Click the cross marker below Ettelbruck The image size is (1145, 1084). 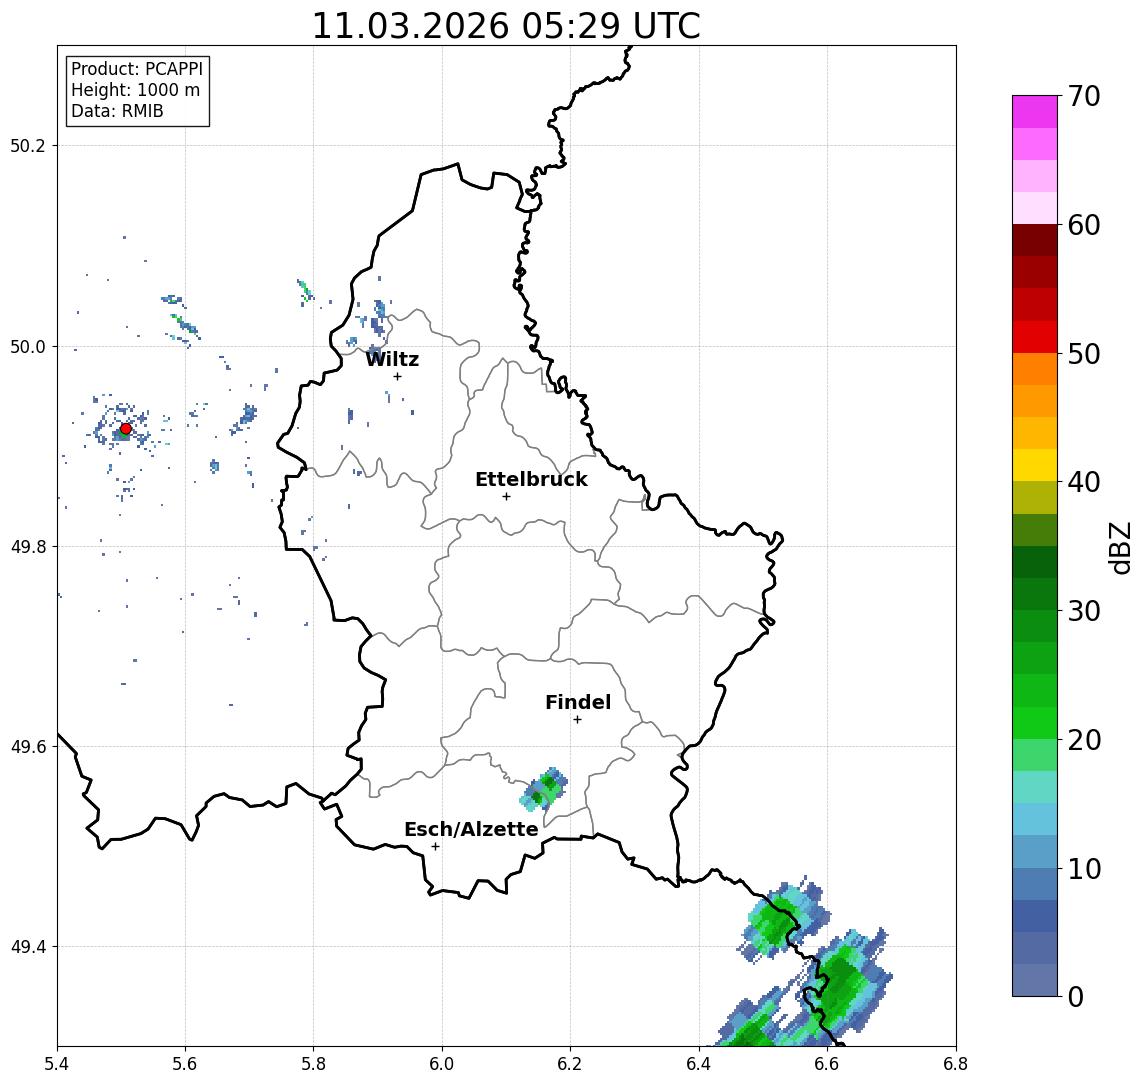[x=506, y=497]
